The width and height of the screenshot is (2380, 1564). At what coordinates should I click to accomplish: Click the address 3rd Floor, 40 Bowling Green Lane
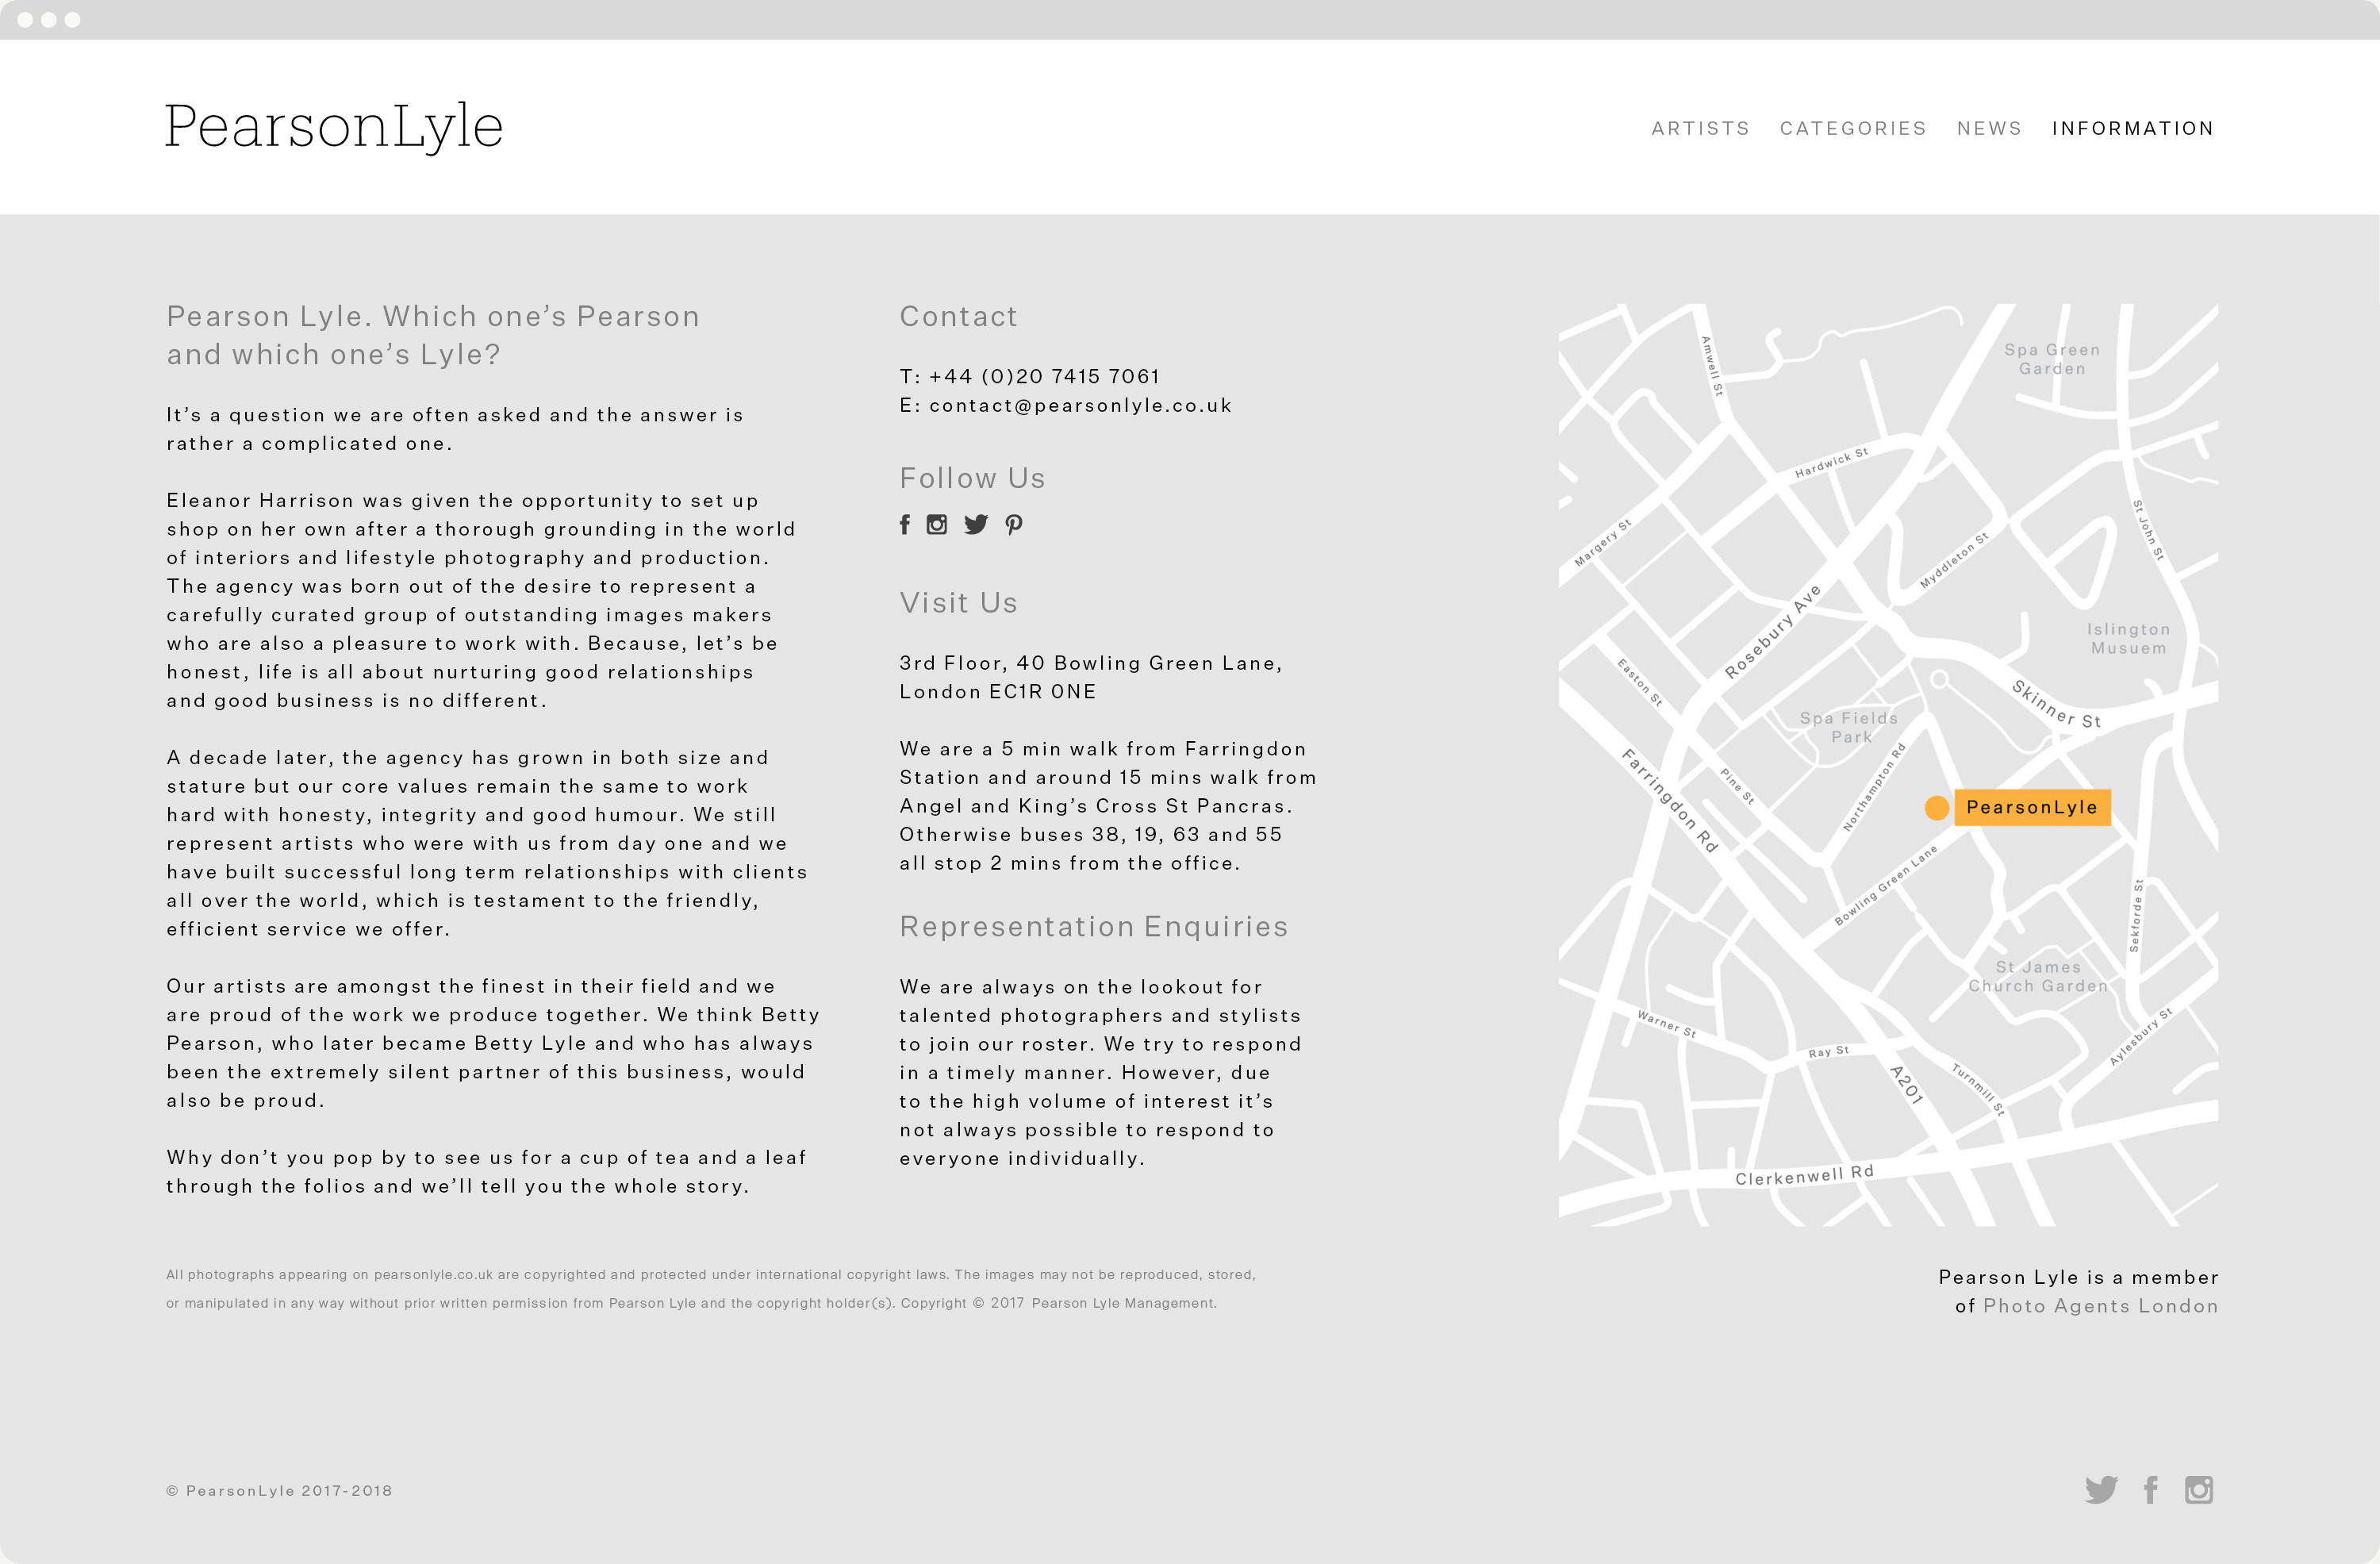[x=1090, y=663]
